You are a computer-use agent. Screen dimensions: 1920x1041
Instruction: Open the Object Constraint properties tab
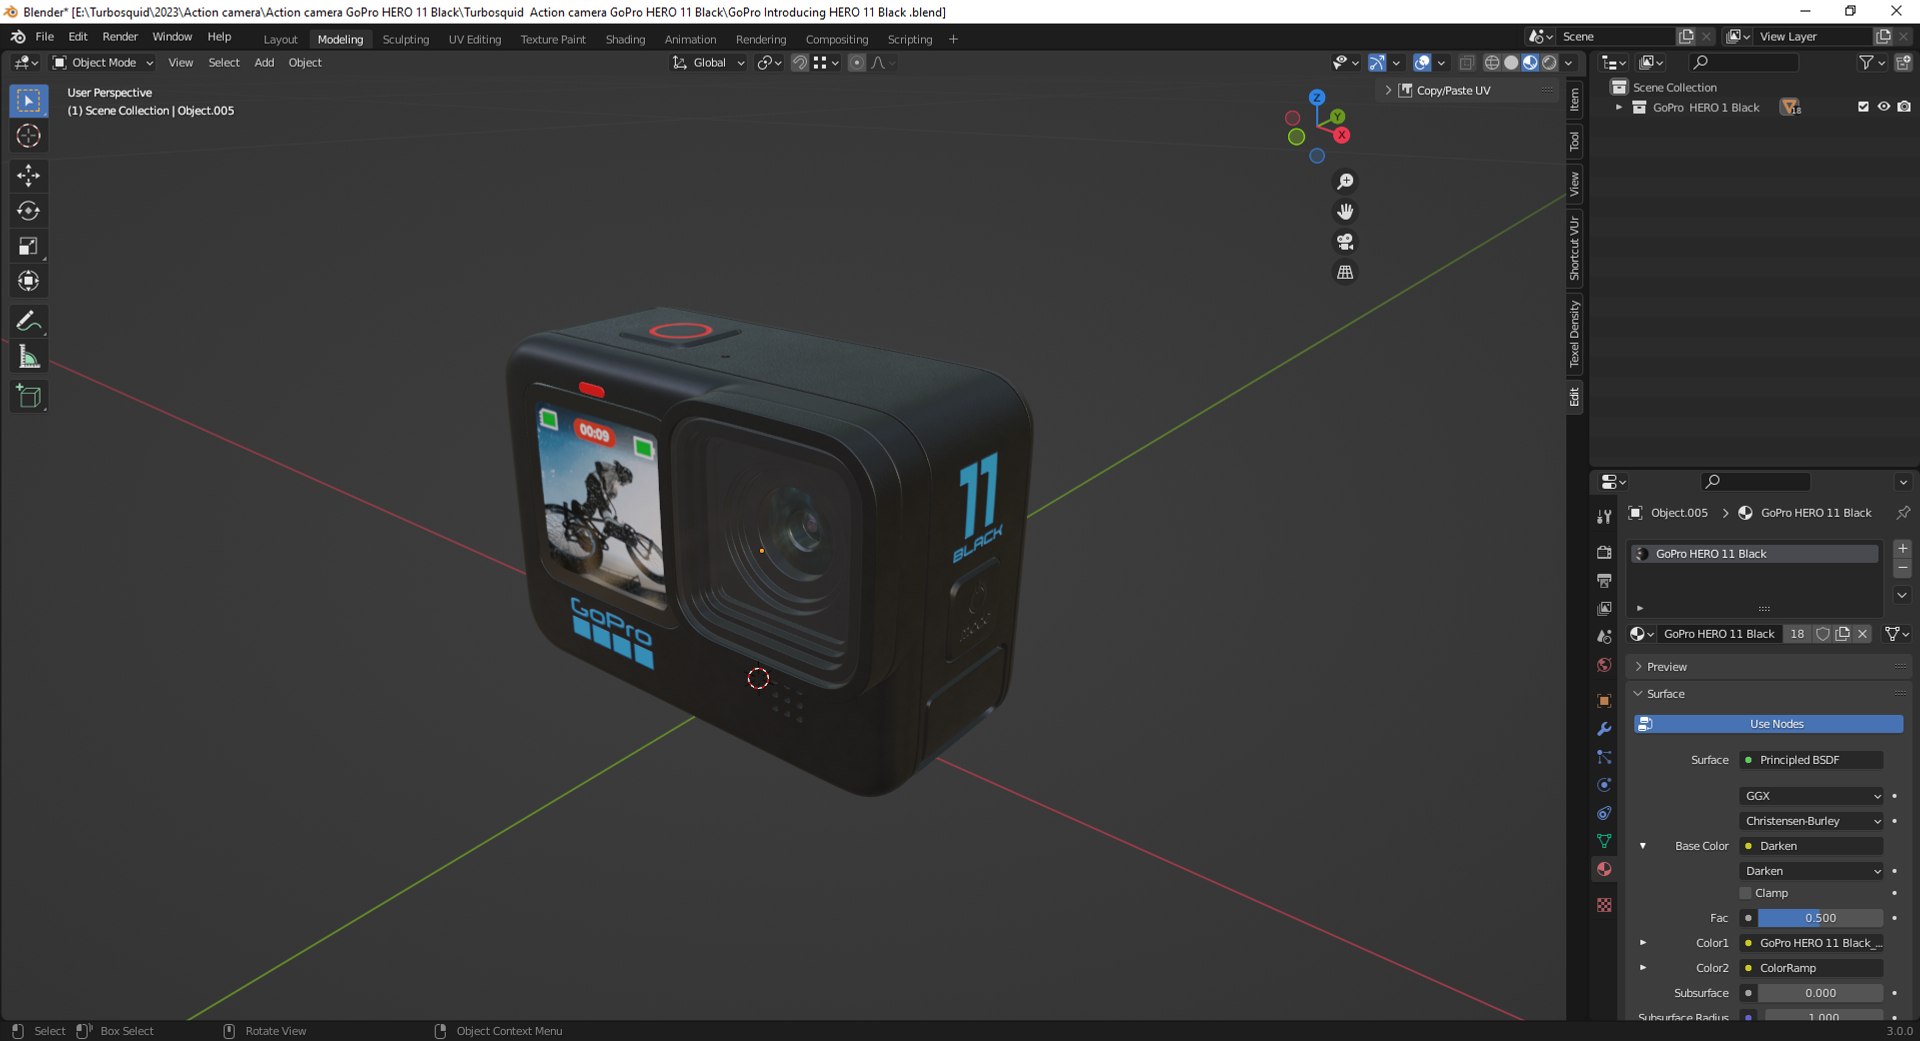[x=1604, y=813]
